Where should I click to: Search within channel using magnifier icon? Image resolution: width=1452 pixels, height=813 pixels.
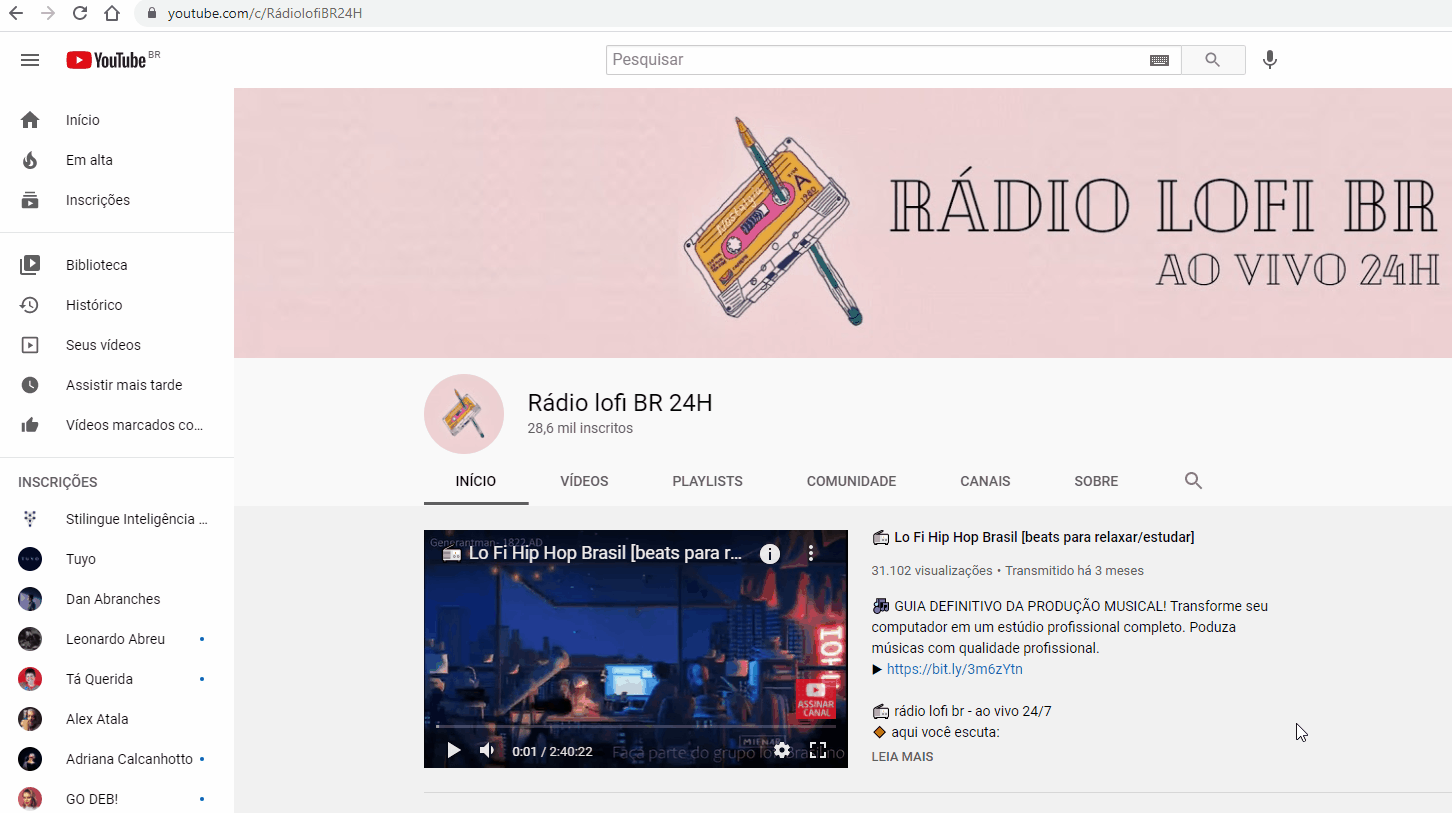point(1192,481)
